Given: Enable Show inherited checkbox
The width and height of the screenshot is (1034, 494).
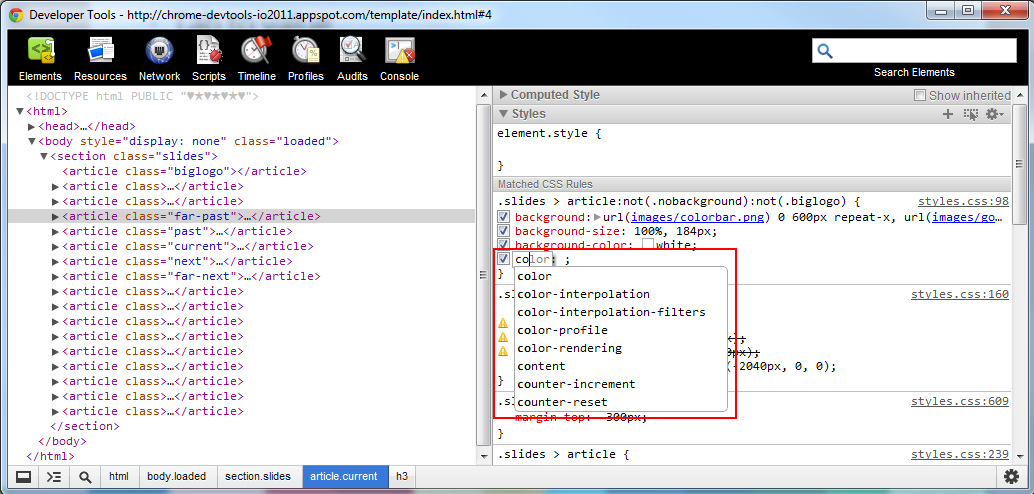Looking at the screenshot, I should (920, 95).
